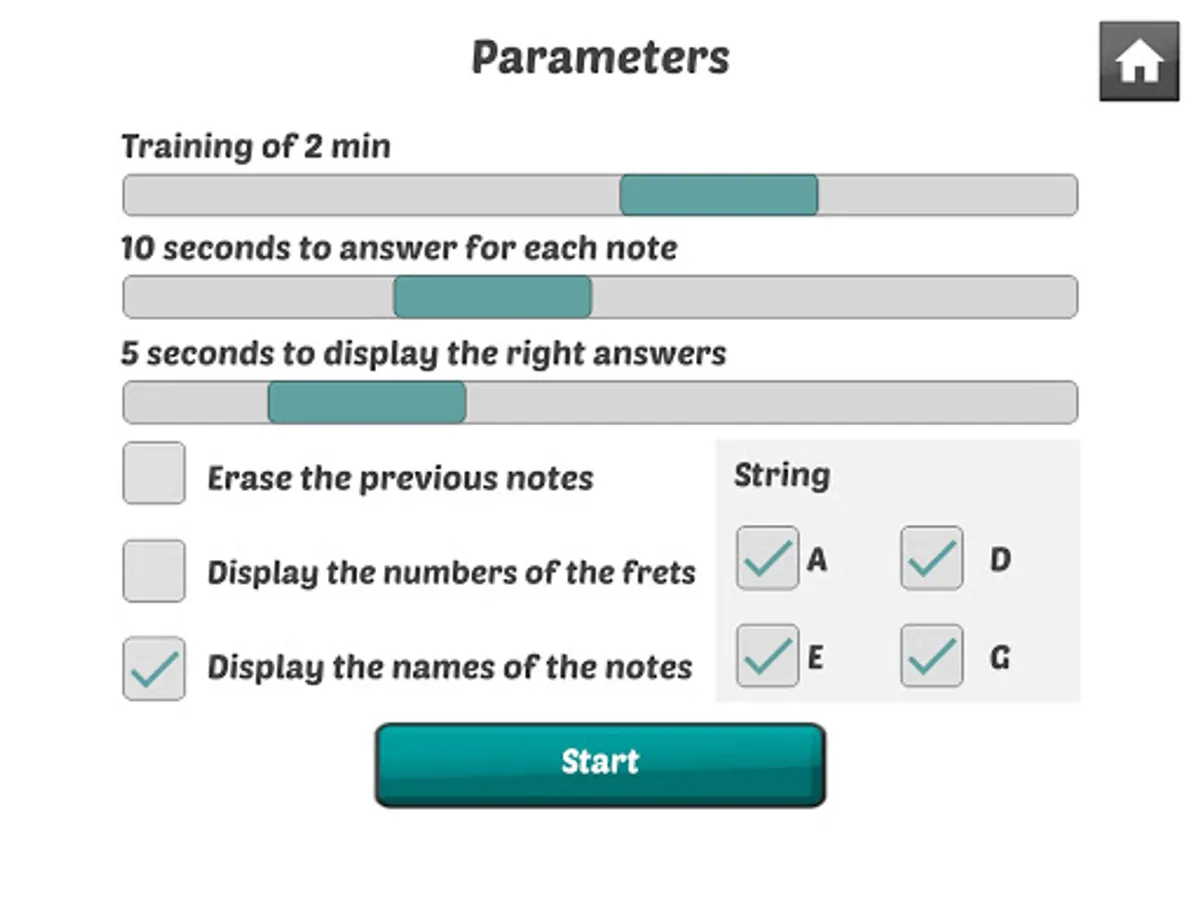This screenshot has height=900, width=1200.
Task: Enable Display the numbers of frets checkbox
Action: coord(154,571)
